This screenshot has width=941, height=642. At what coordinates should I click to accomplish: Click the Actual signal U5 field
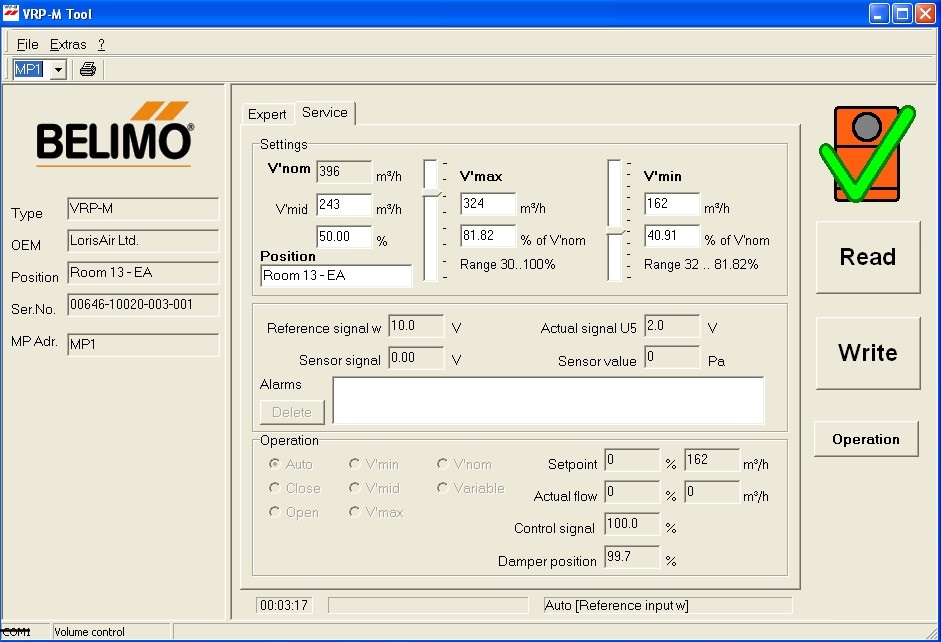672,326
